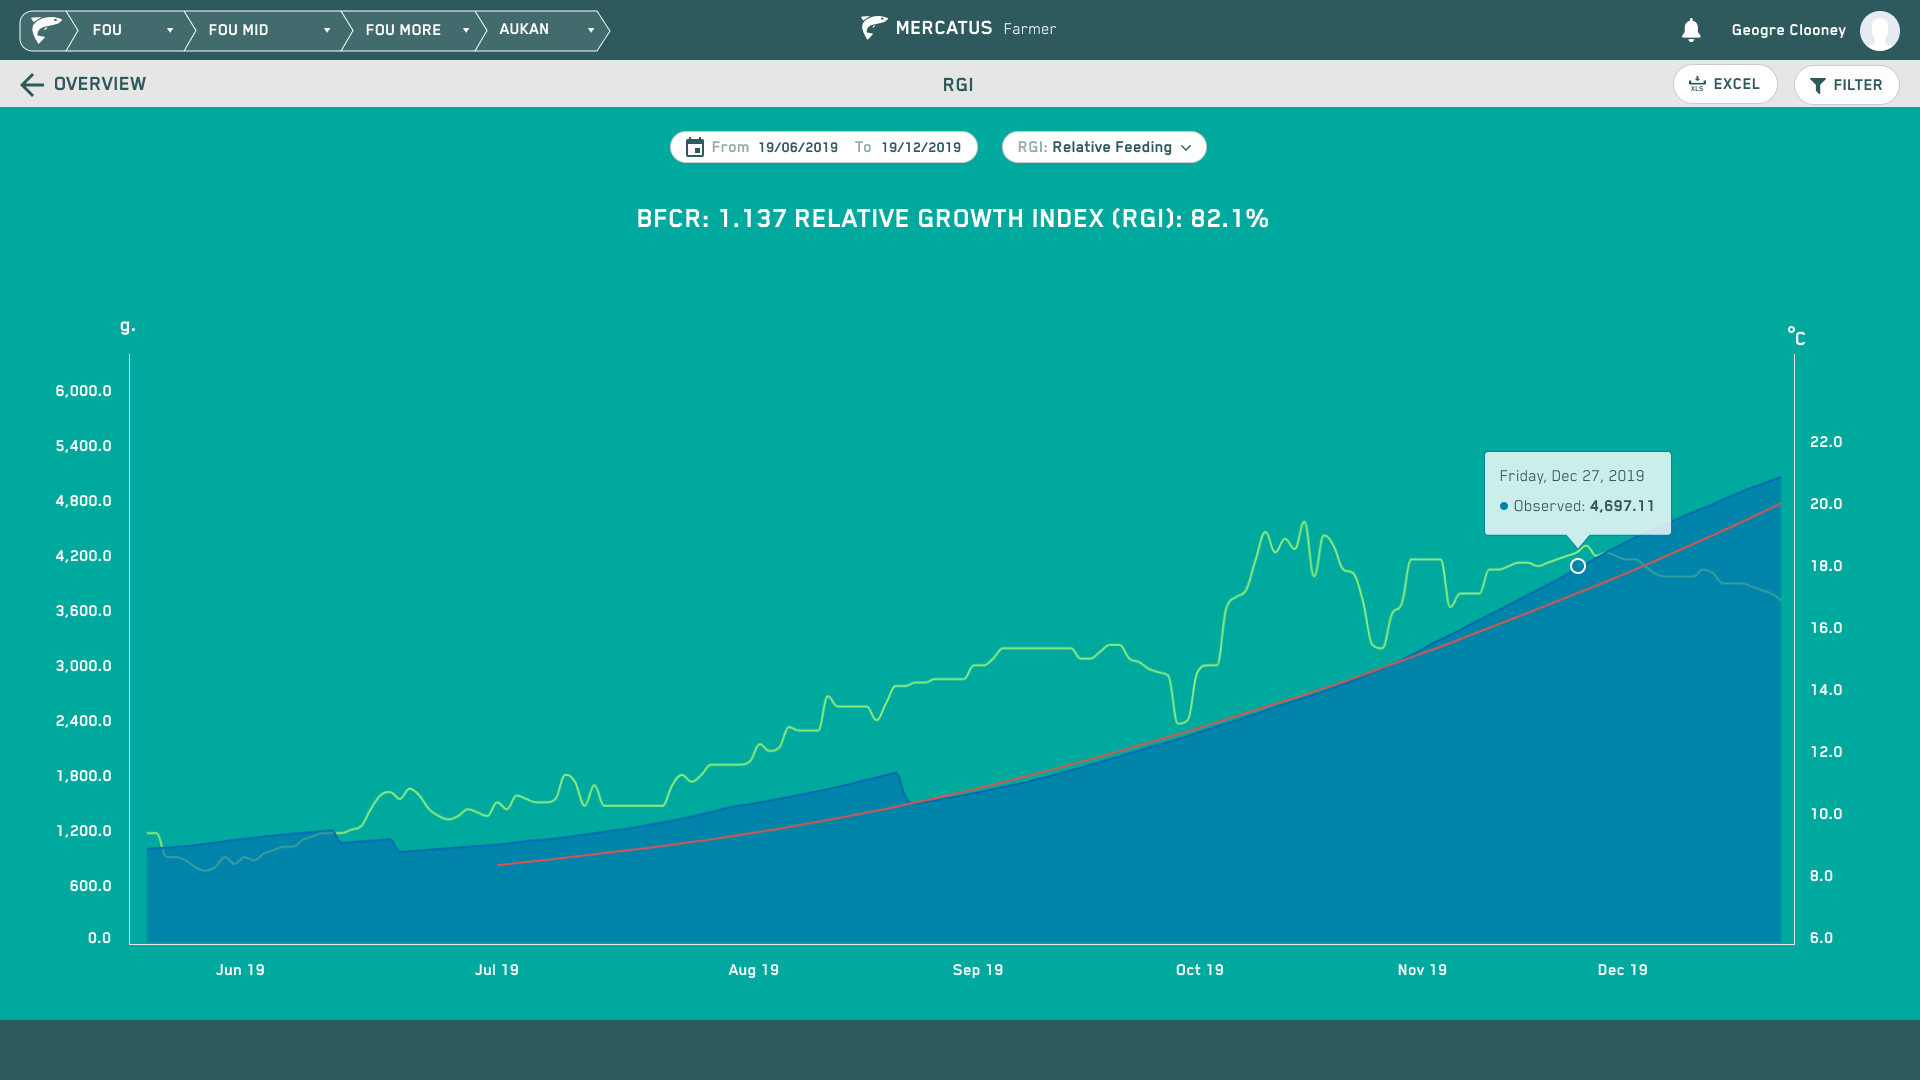Click the user name Geogre Clooney
The image size is (1920, 1080).
1789,30
